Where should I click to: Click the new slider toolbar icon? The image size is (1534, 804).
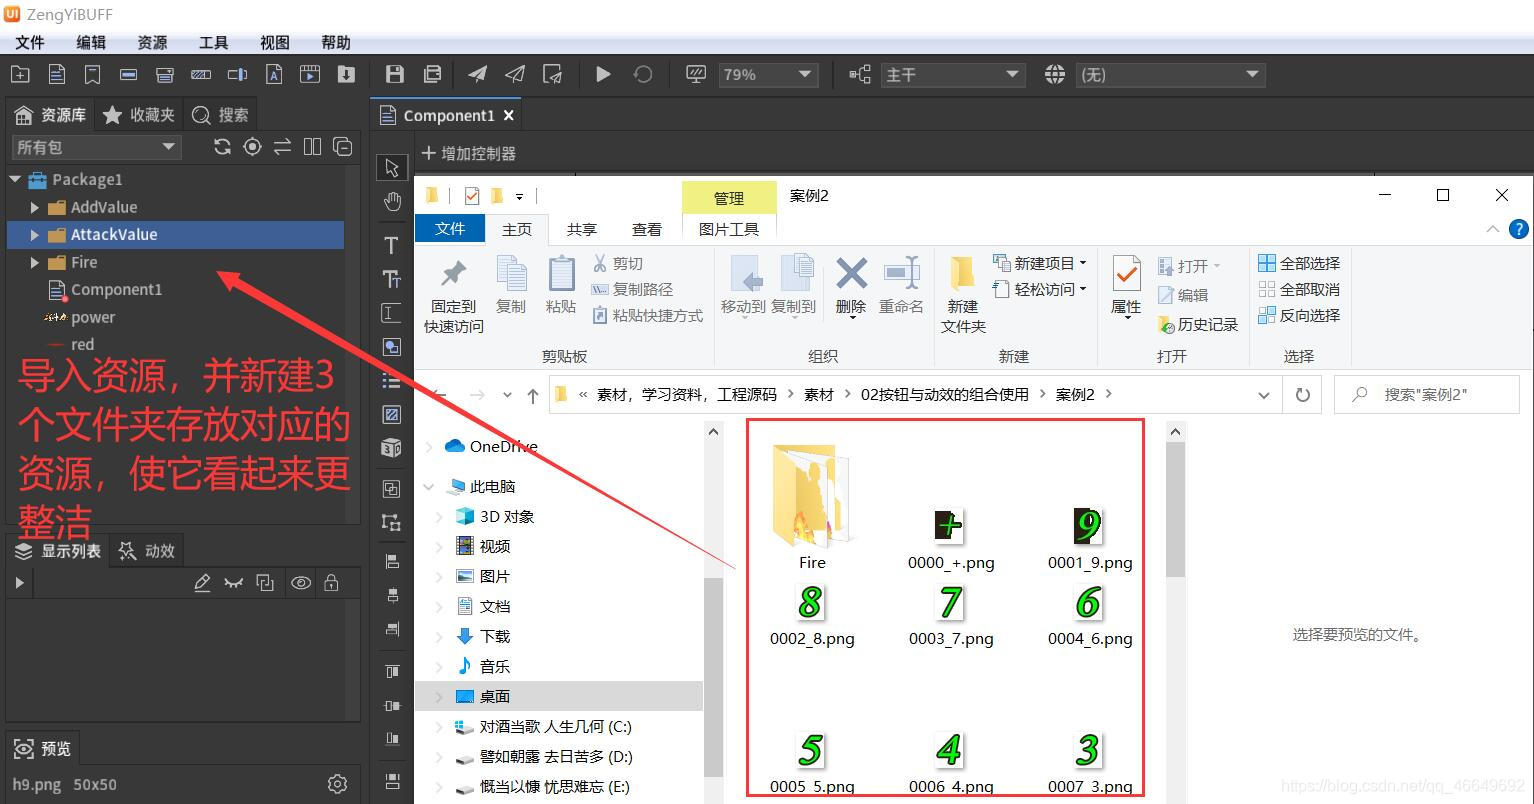(x=237, y=74)
